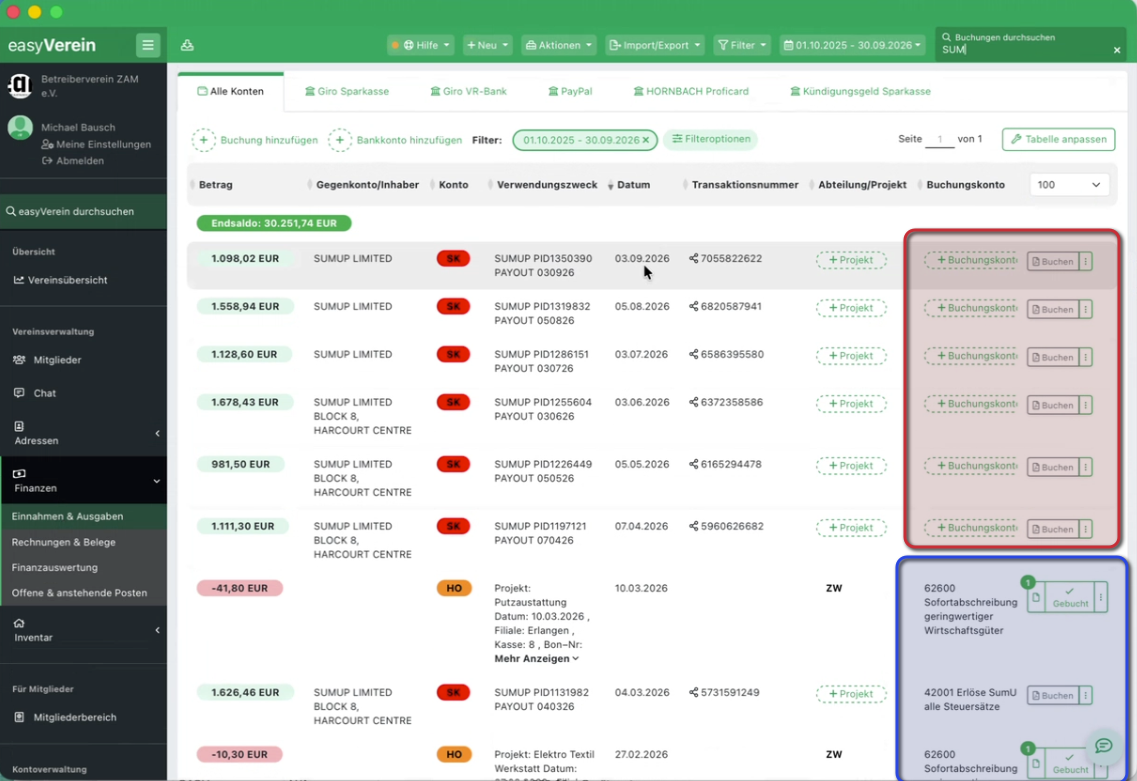The height and width of the screenshot is (781, 1137).
Task: Open document icon for -41,80 EUR booking
Action: [x=1035, y=598]
